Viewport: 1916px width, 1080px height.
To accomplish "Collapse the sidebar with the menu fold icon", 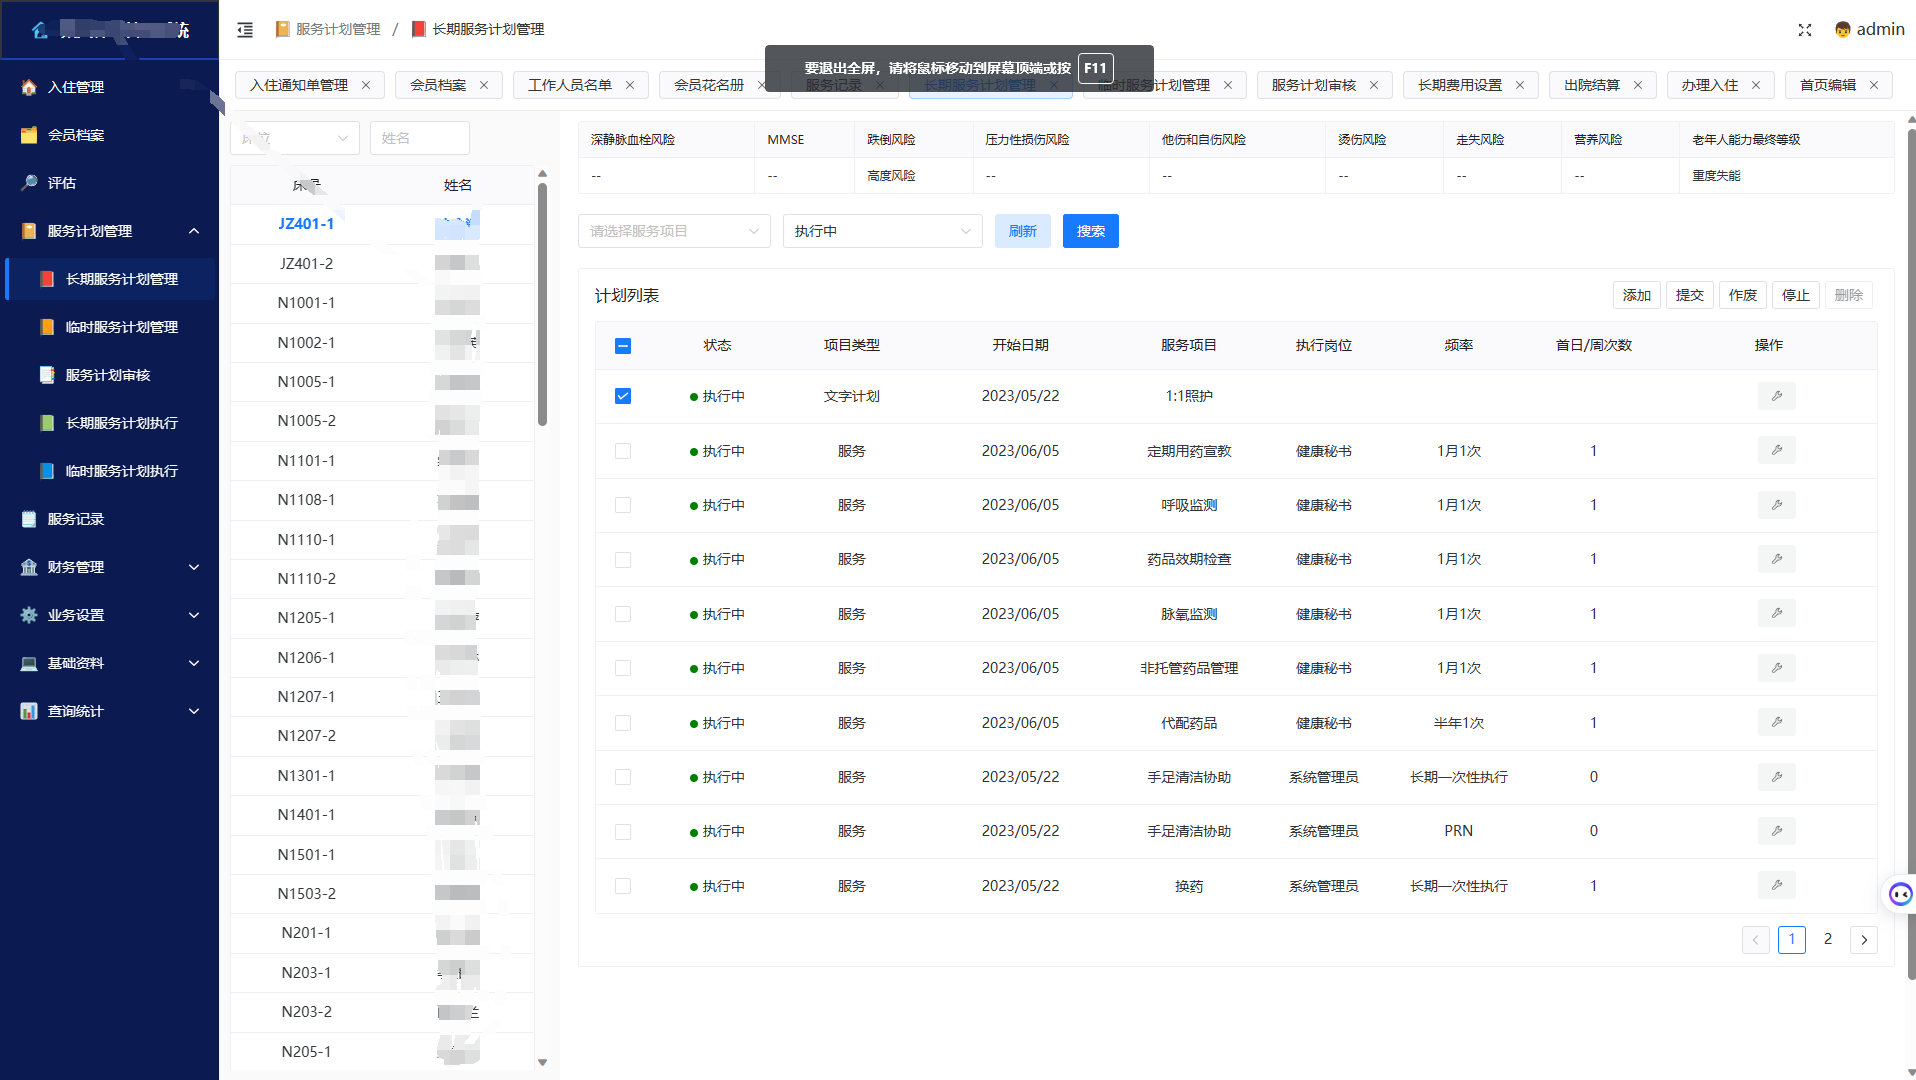I will 245,30.
